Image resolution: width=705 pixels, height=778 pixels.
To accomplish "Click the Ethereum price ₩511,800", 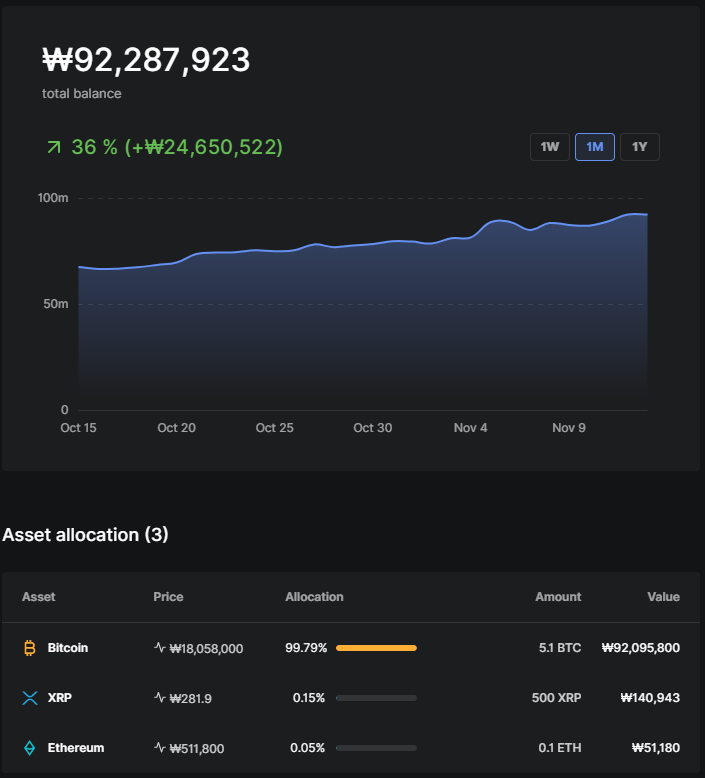I will click(x=197, y=748).
